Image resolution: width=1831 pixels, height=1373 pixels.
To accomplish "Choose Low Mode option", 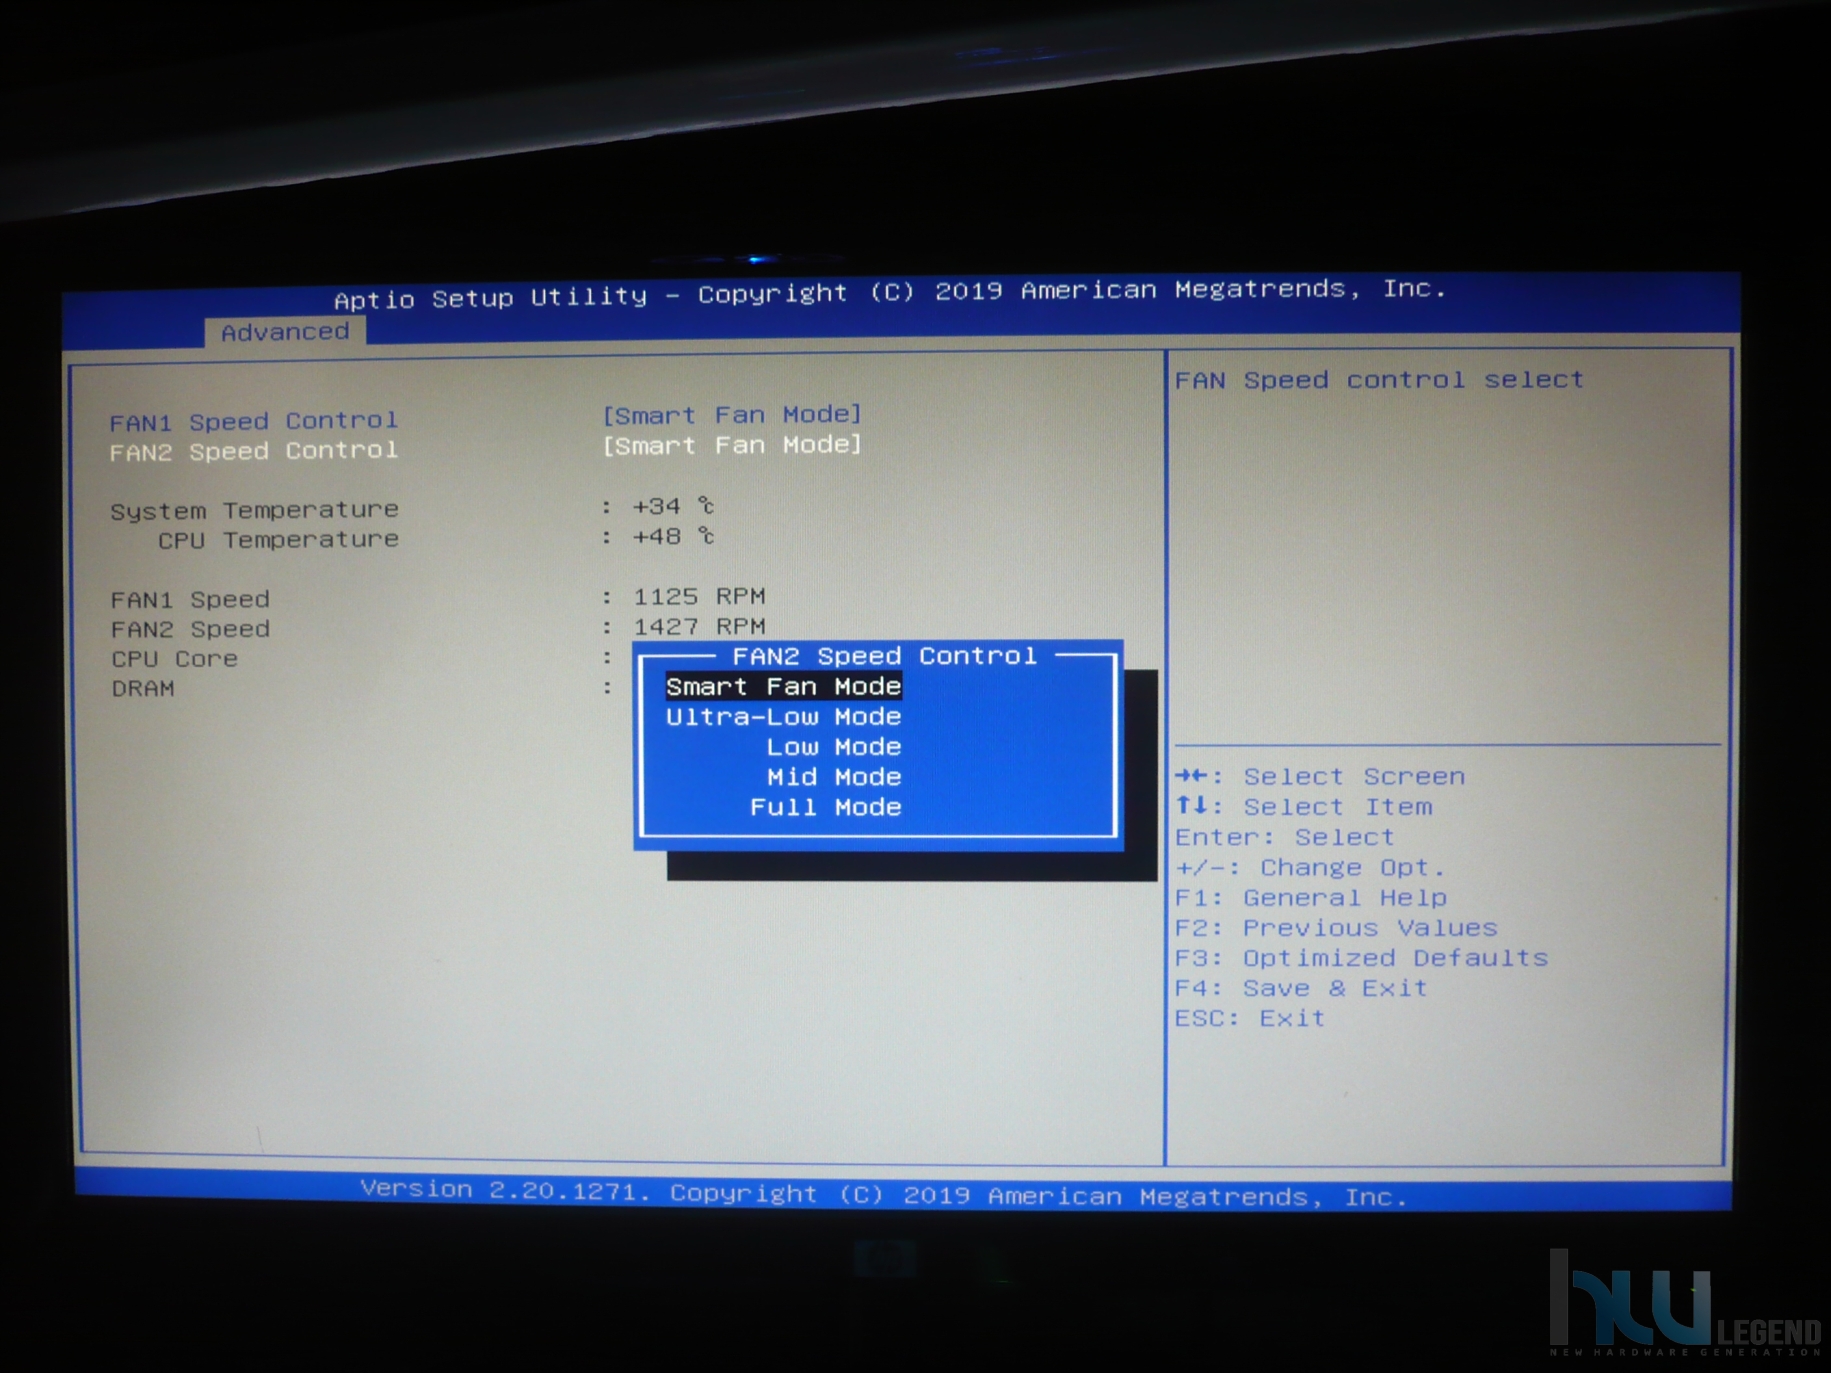I will tap(834, 747).
